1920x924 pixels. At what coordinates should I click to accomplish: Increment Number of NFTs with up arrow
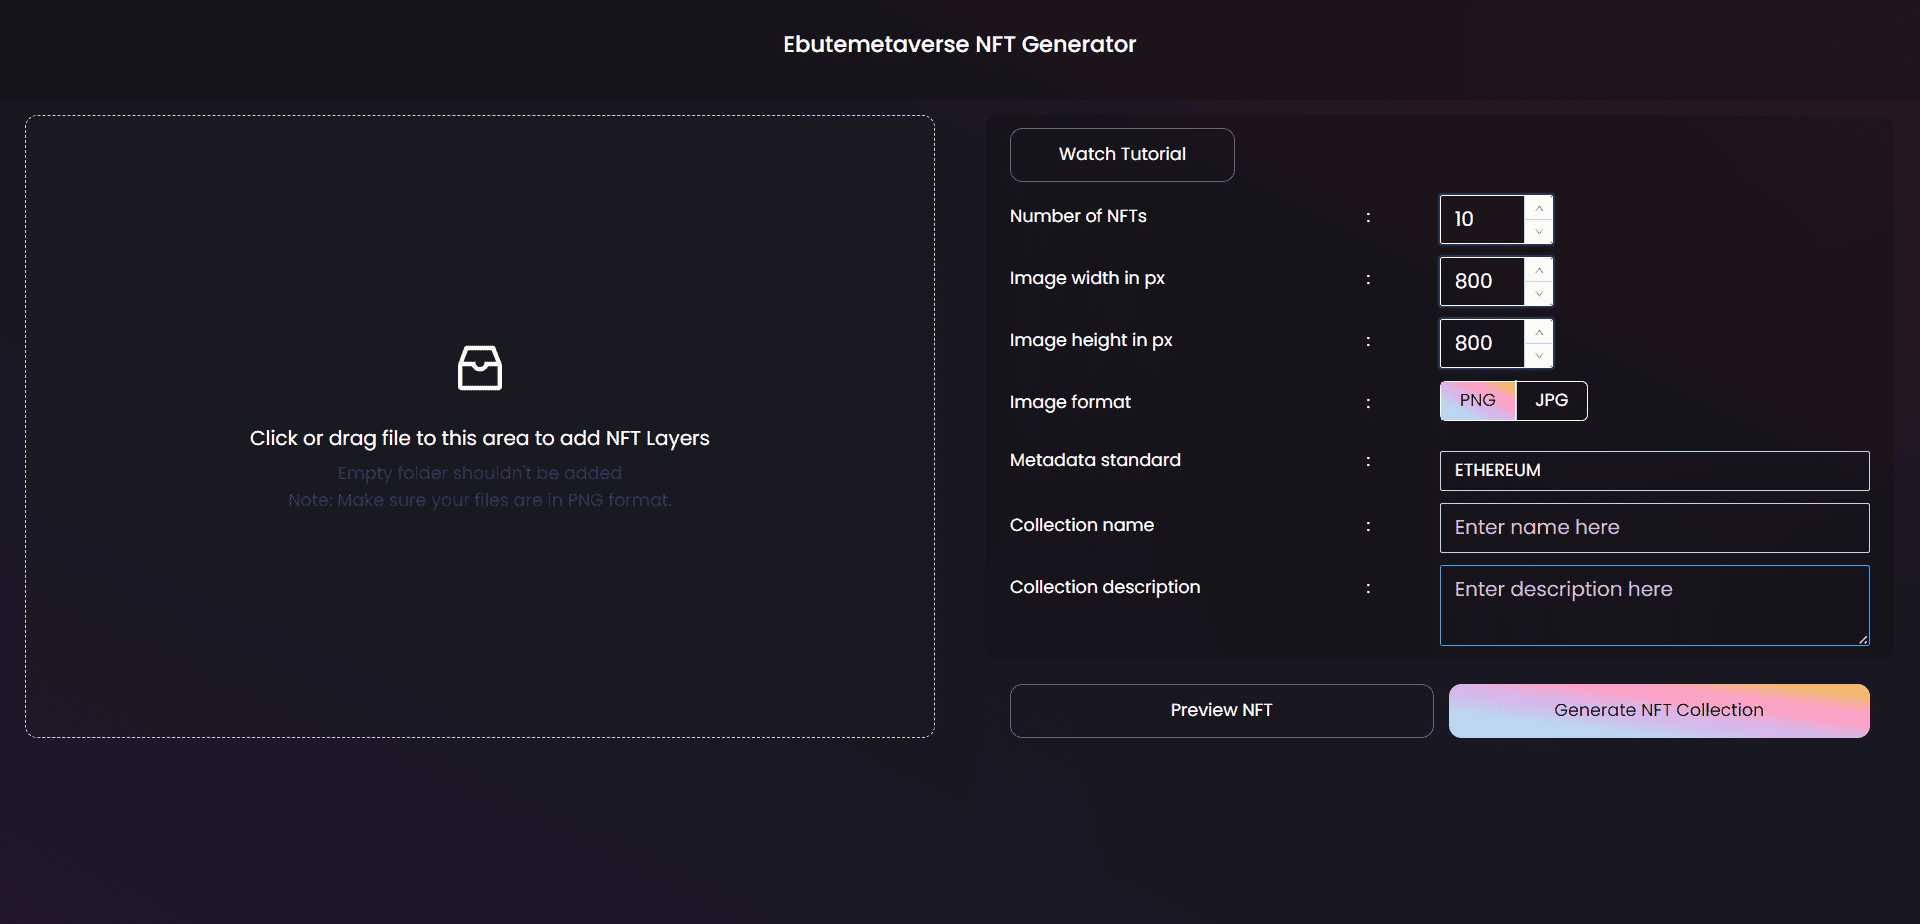pyautogui.click(x=1539, y=207)
